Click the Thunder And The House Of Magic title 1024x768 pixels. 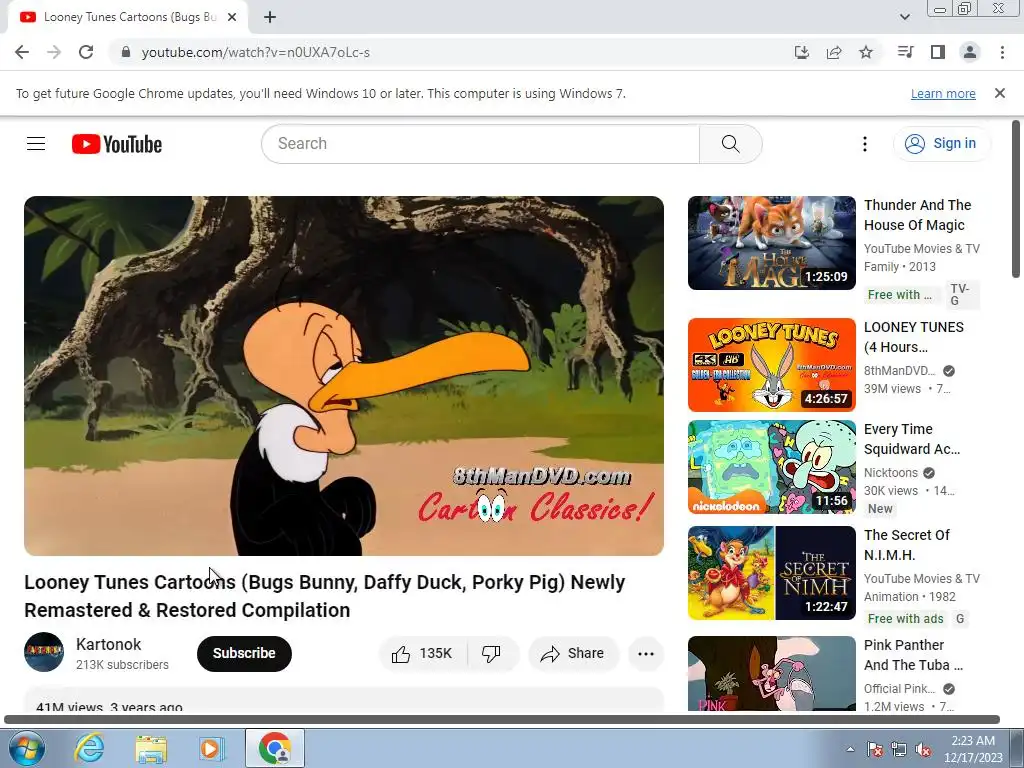[x=918, y=215]
